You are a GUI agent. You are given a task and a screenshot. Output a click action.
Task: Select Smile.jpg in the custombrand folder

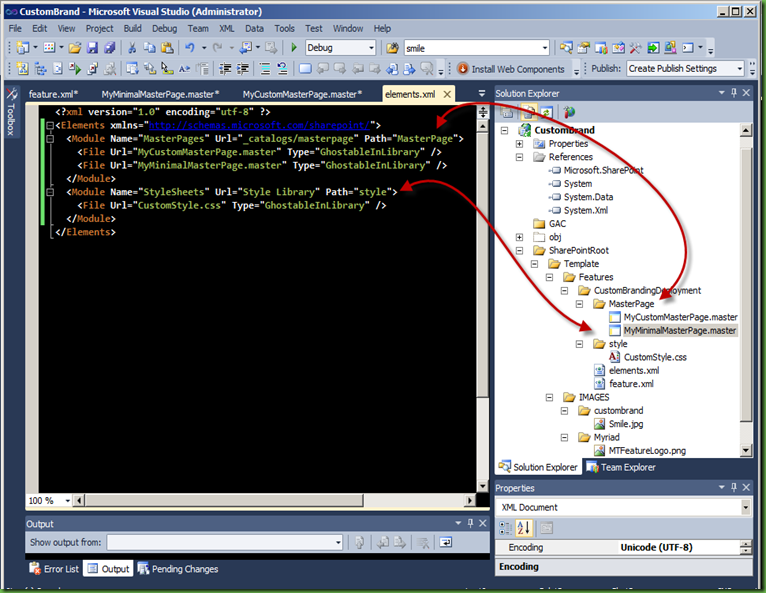(x=626, y=424)
